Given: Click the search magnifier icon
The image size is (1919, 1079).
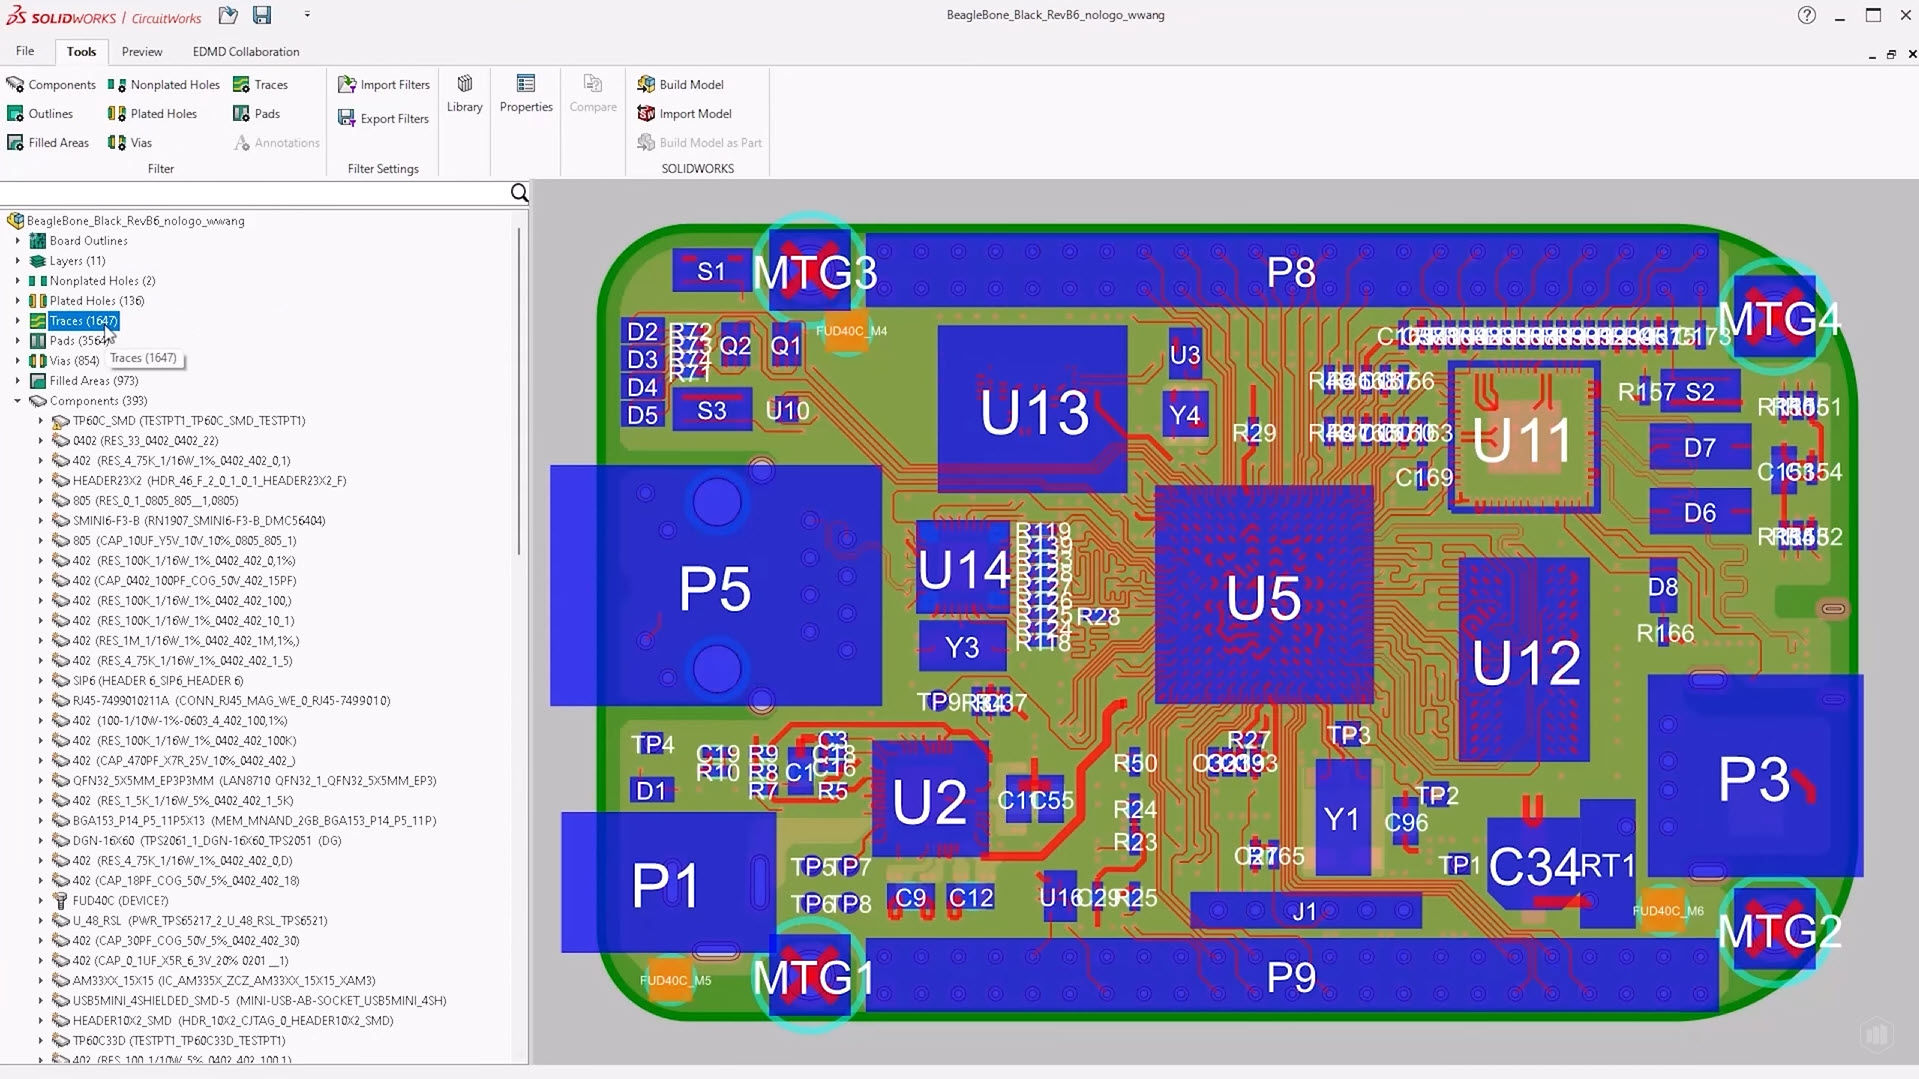Looking at the screenshot, I should pos(519,193).
